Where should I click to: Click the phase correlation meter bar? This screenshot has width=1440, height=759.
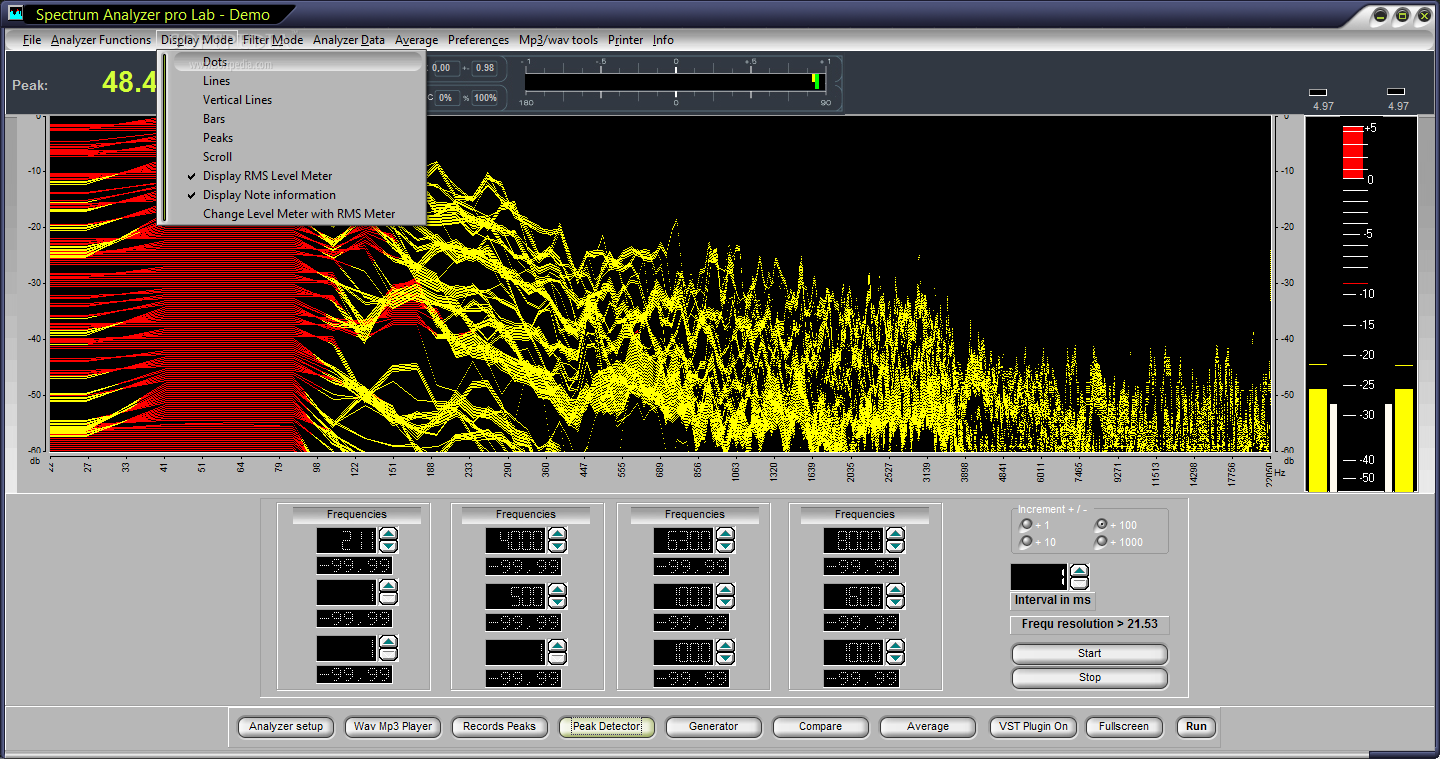pyautogui.click(x=676, y=81)
